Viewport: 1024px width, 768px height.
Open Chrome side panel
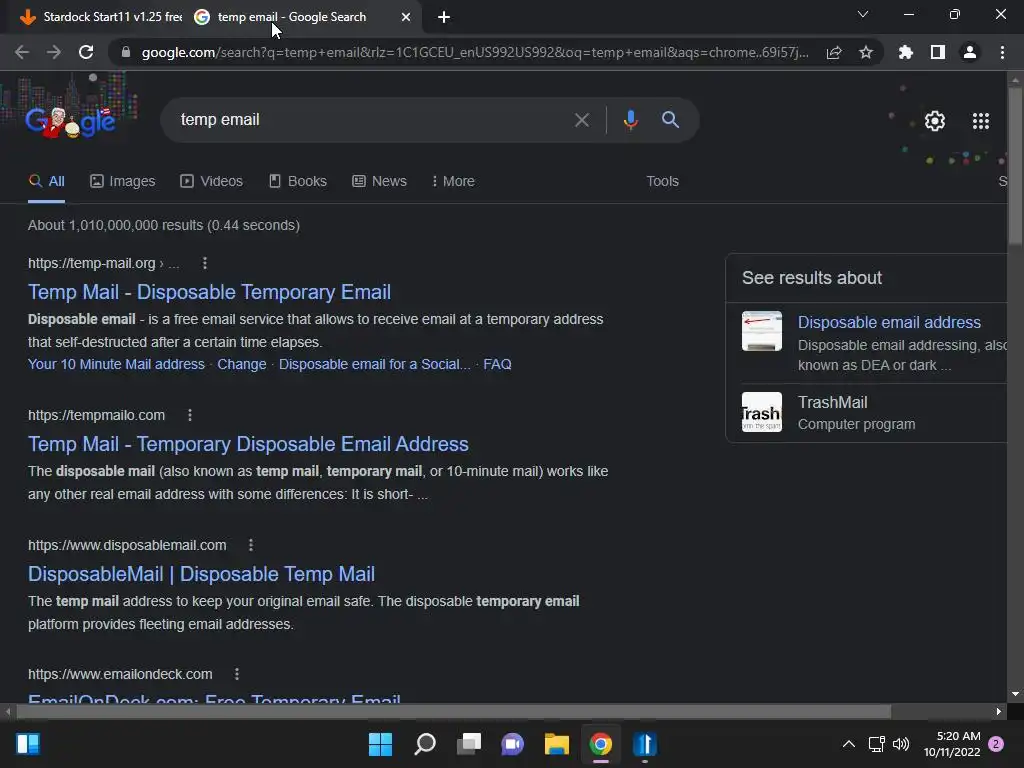(x=938, y=52)
